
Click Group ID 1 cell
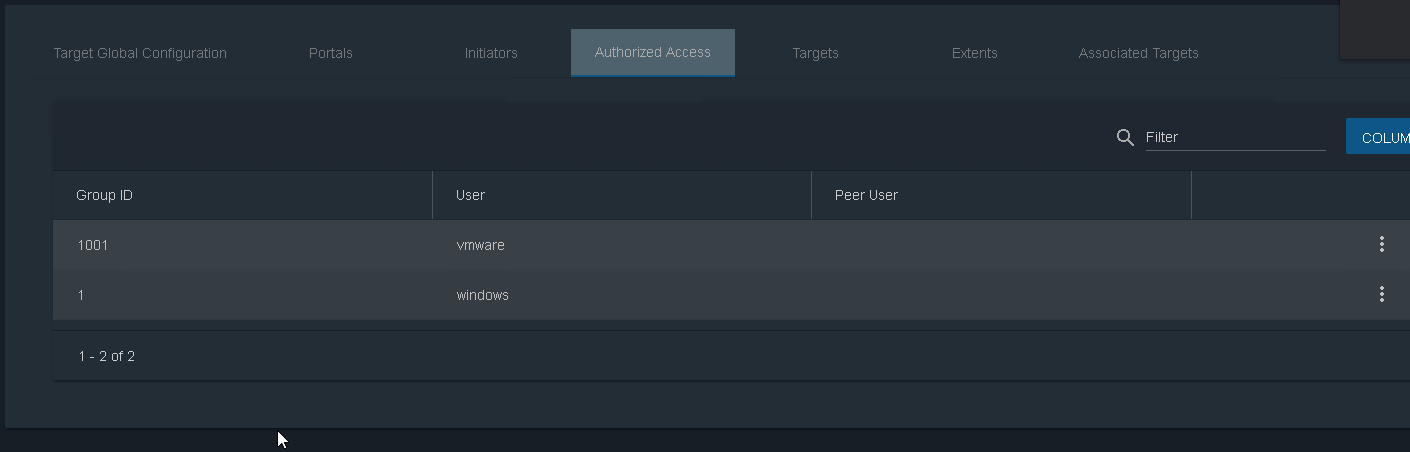point(80,295)
